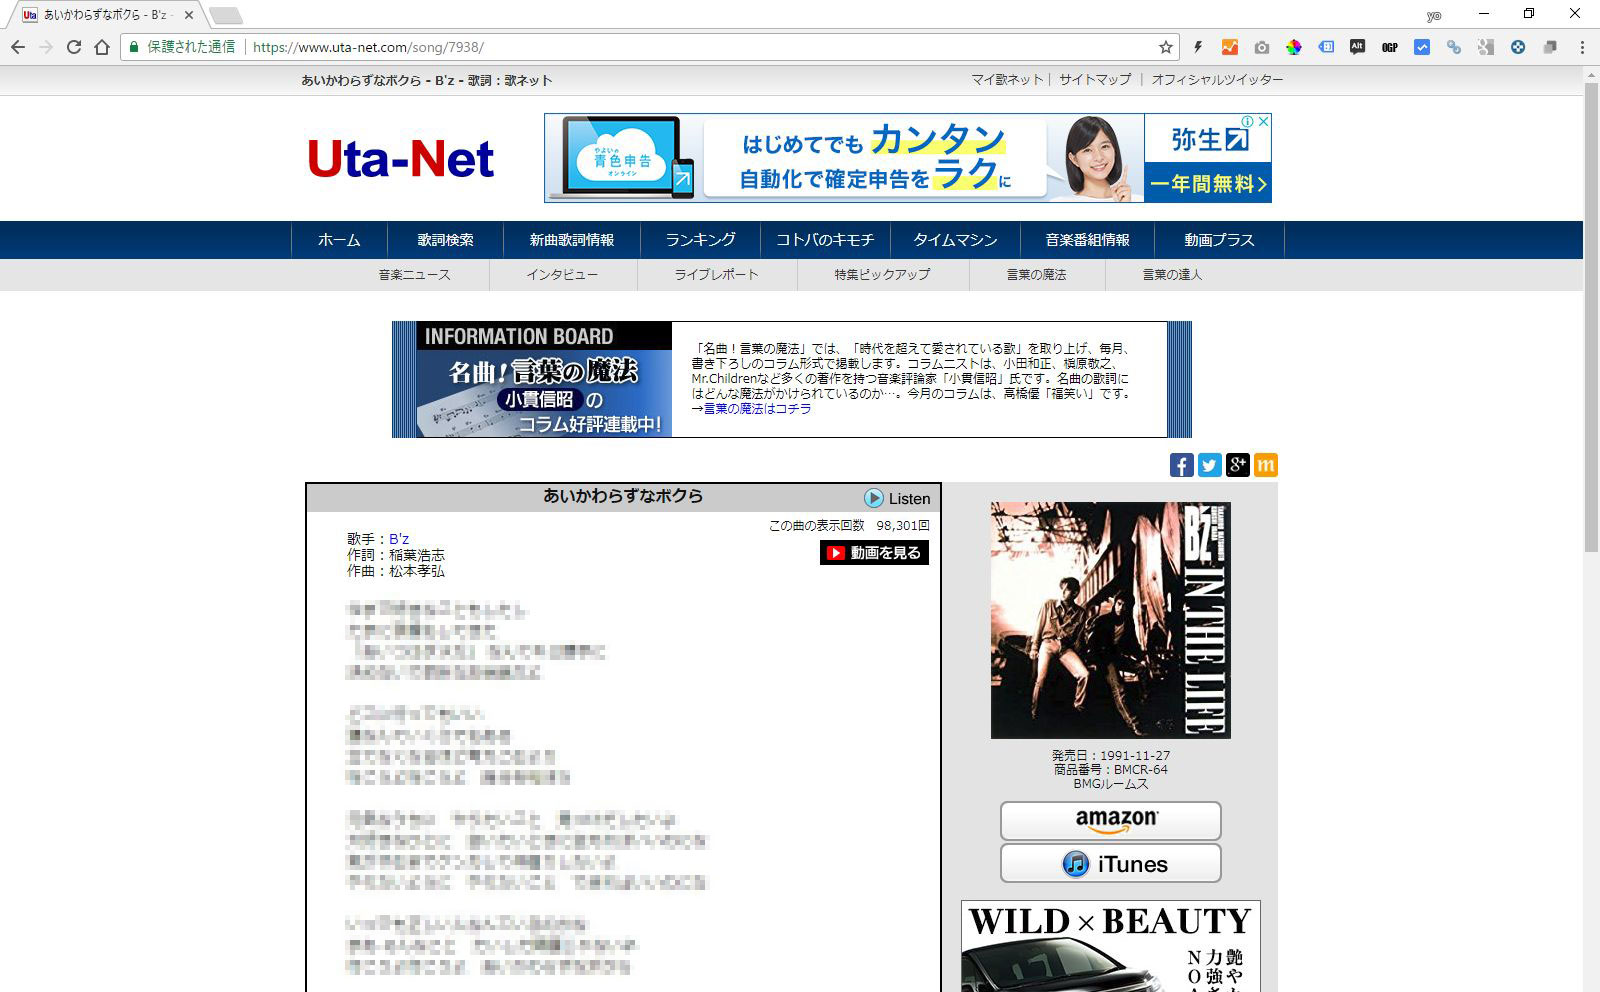Click the 作曲:松本孝弘 text
This screenshot has height=992, width=1600.
pyautogui.click(x=396, y=571)
